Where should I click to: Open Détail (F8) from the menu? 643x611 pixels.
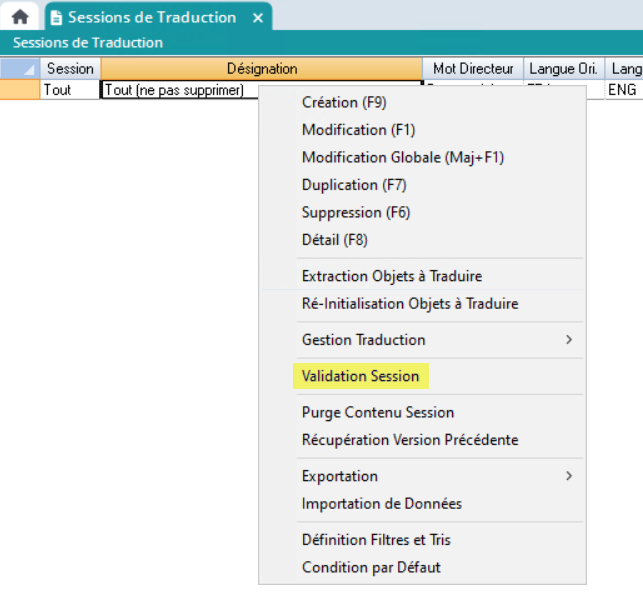(334, 240)
